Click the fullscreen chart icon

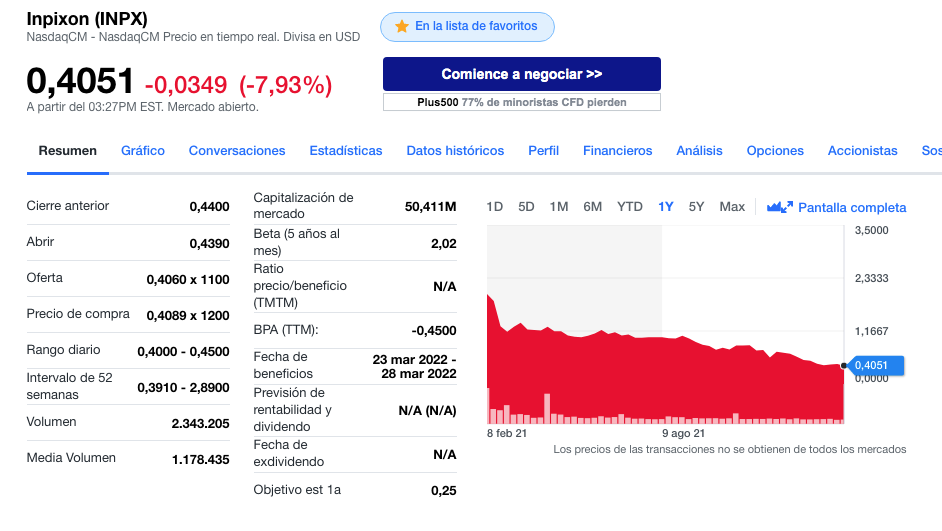[x=780, y=207]
